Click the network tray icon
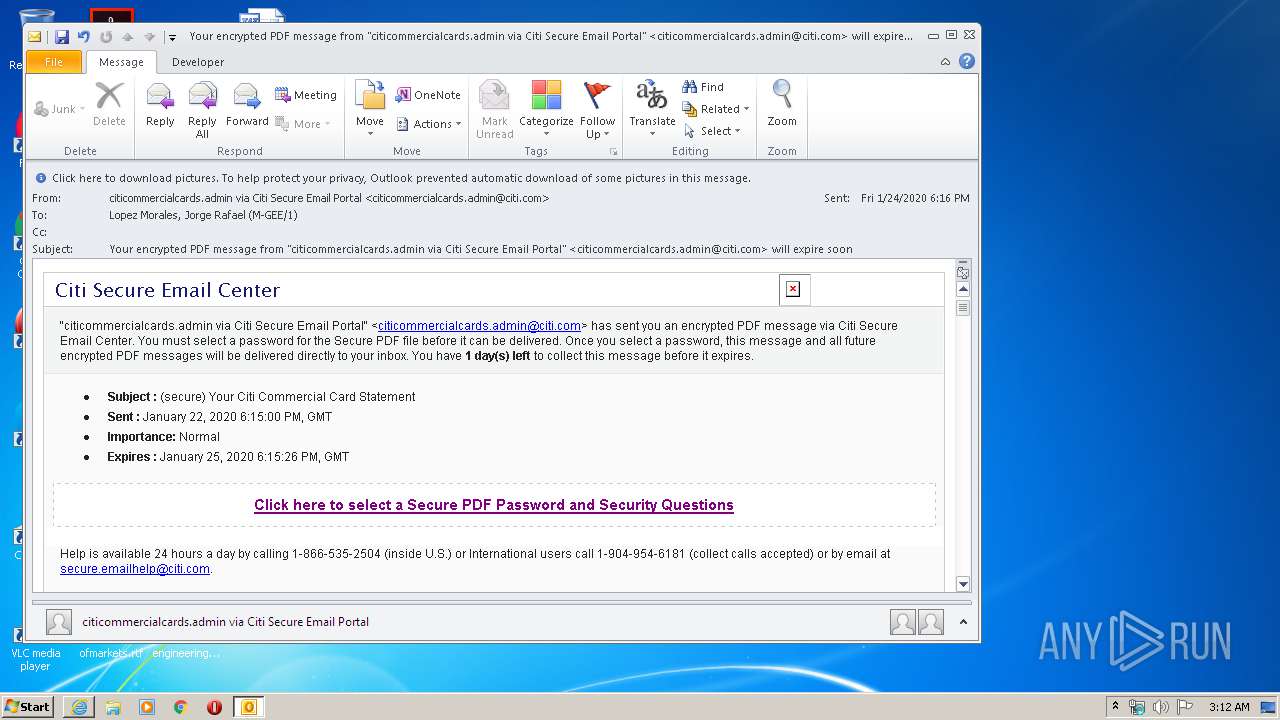 1137,707
